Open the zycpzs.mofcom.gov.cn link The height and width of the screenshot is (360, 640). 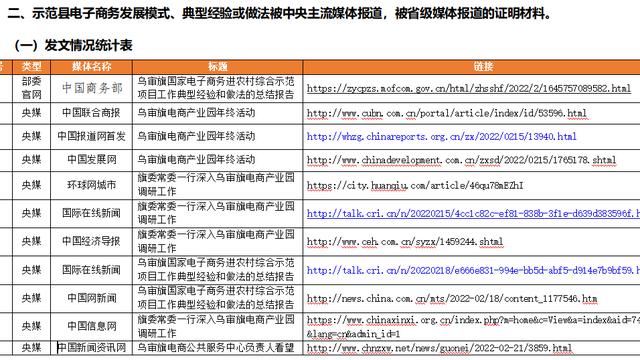pos(469,89)
